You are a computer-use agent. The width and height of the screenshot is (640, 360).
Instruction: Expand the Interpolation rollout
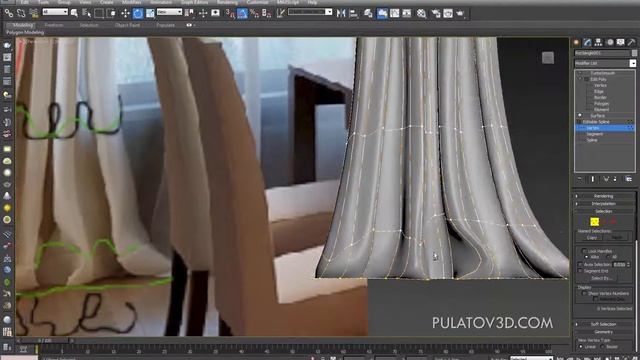[603, 204]
